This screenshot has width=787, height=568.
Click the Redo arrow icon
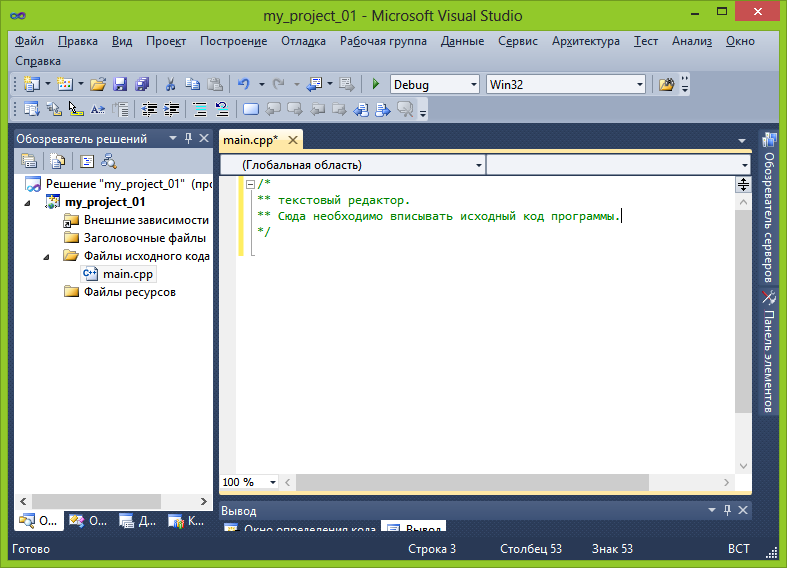click(279, 84)
